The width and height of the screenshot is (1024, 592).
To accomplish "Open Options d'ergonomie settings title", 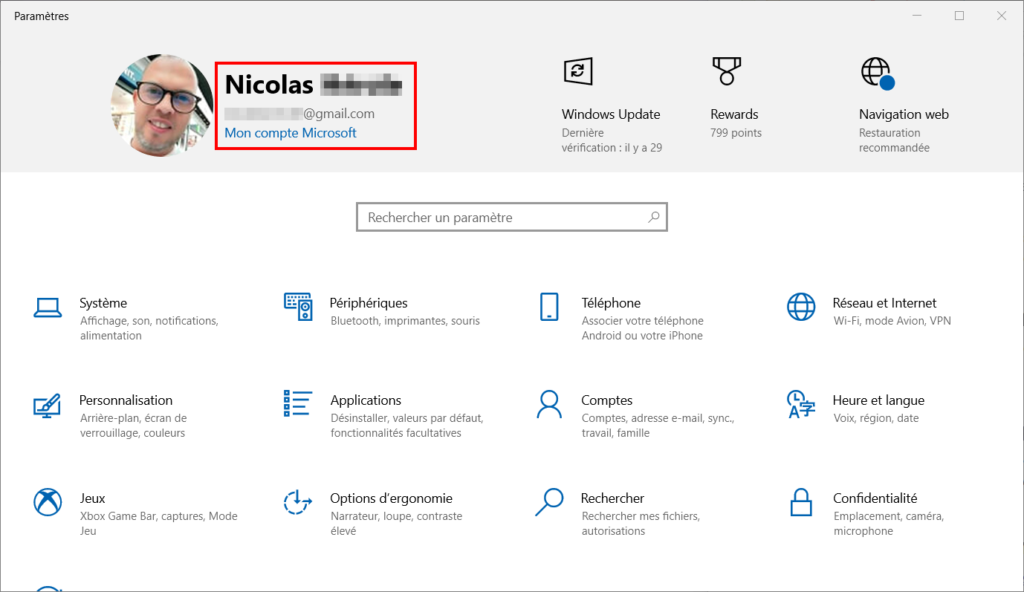I will tap(391, 498).
